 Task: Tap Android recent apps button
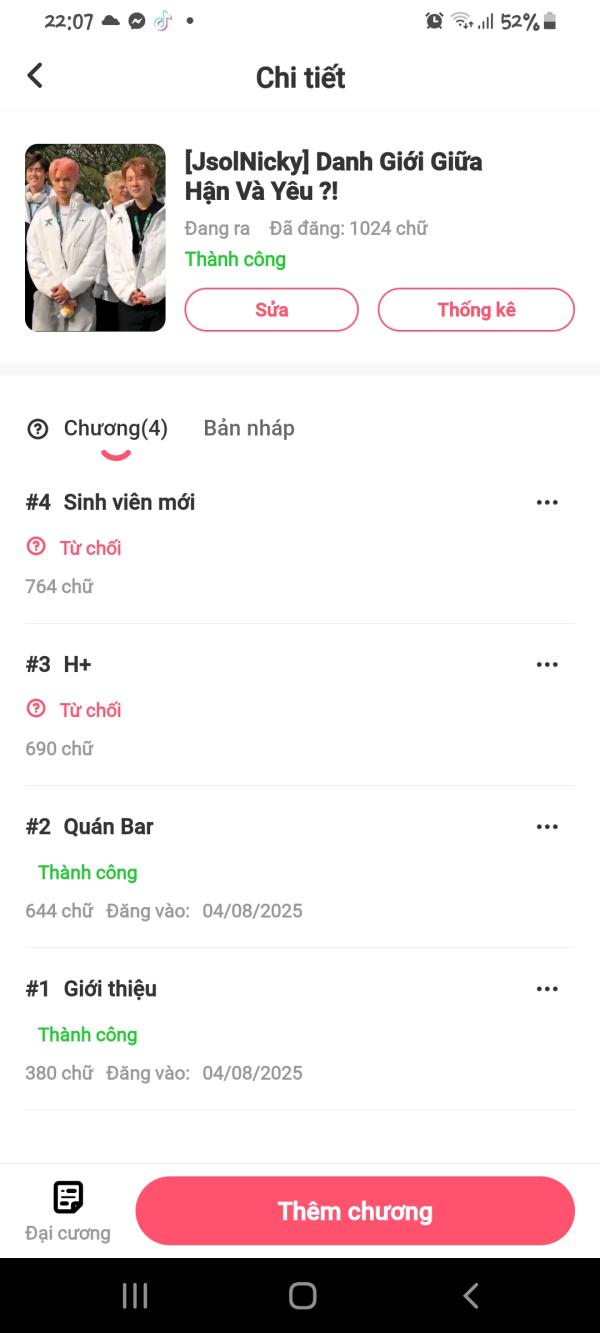pos(135,1296)
